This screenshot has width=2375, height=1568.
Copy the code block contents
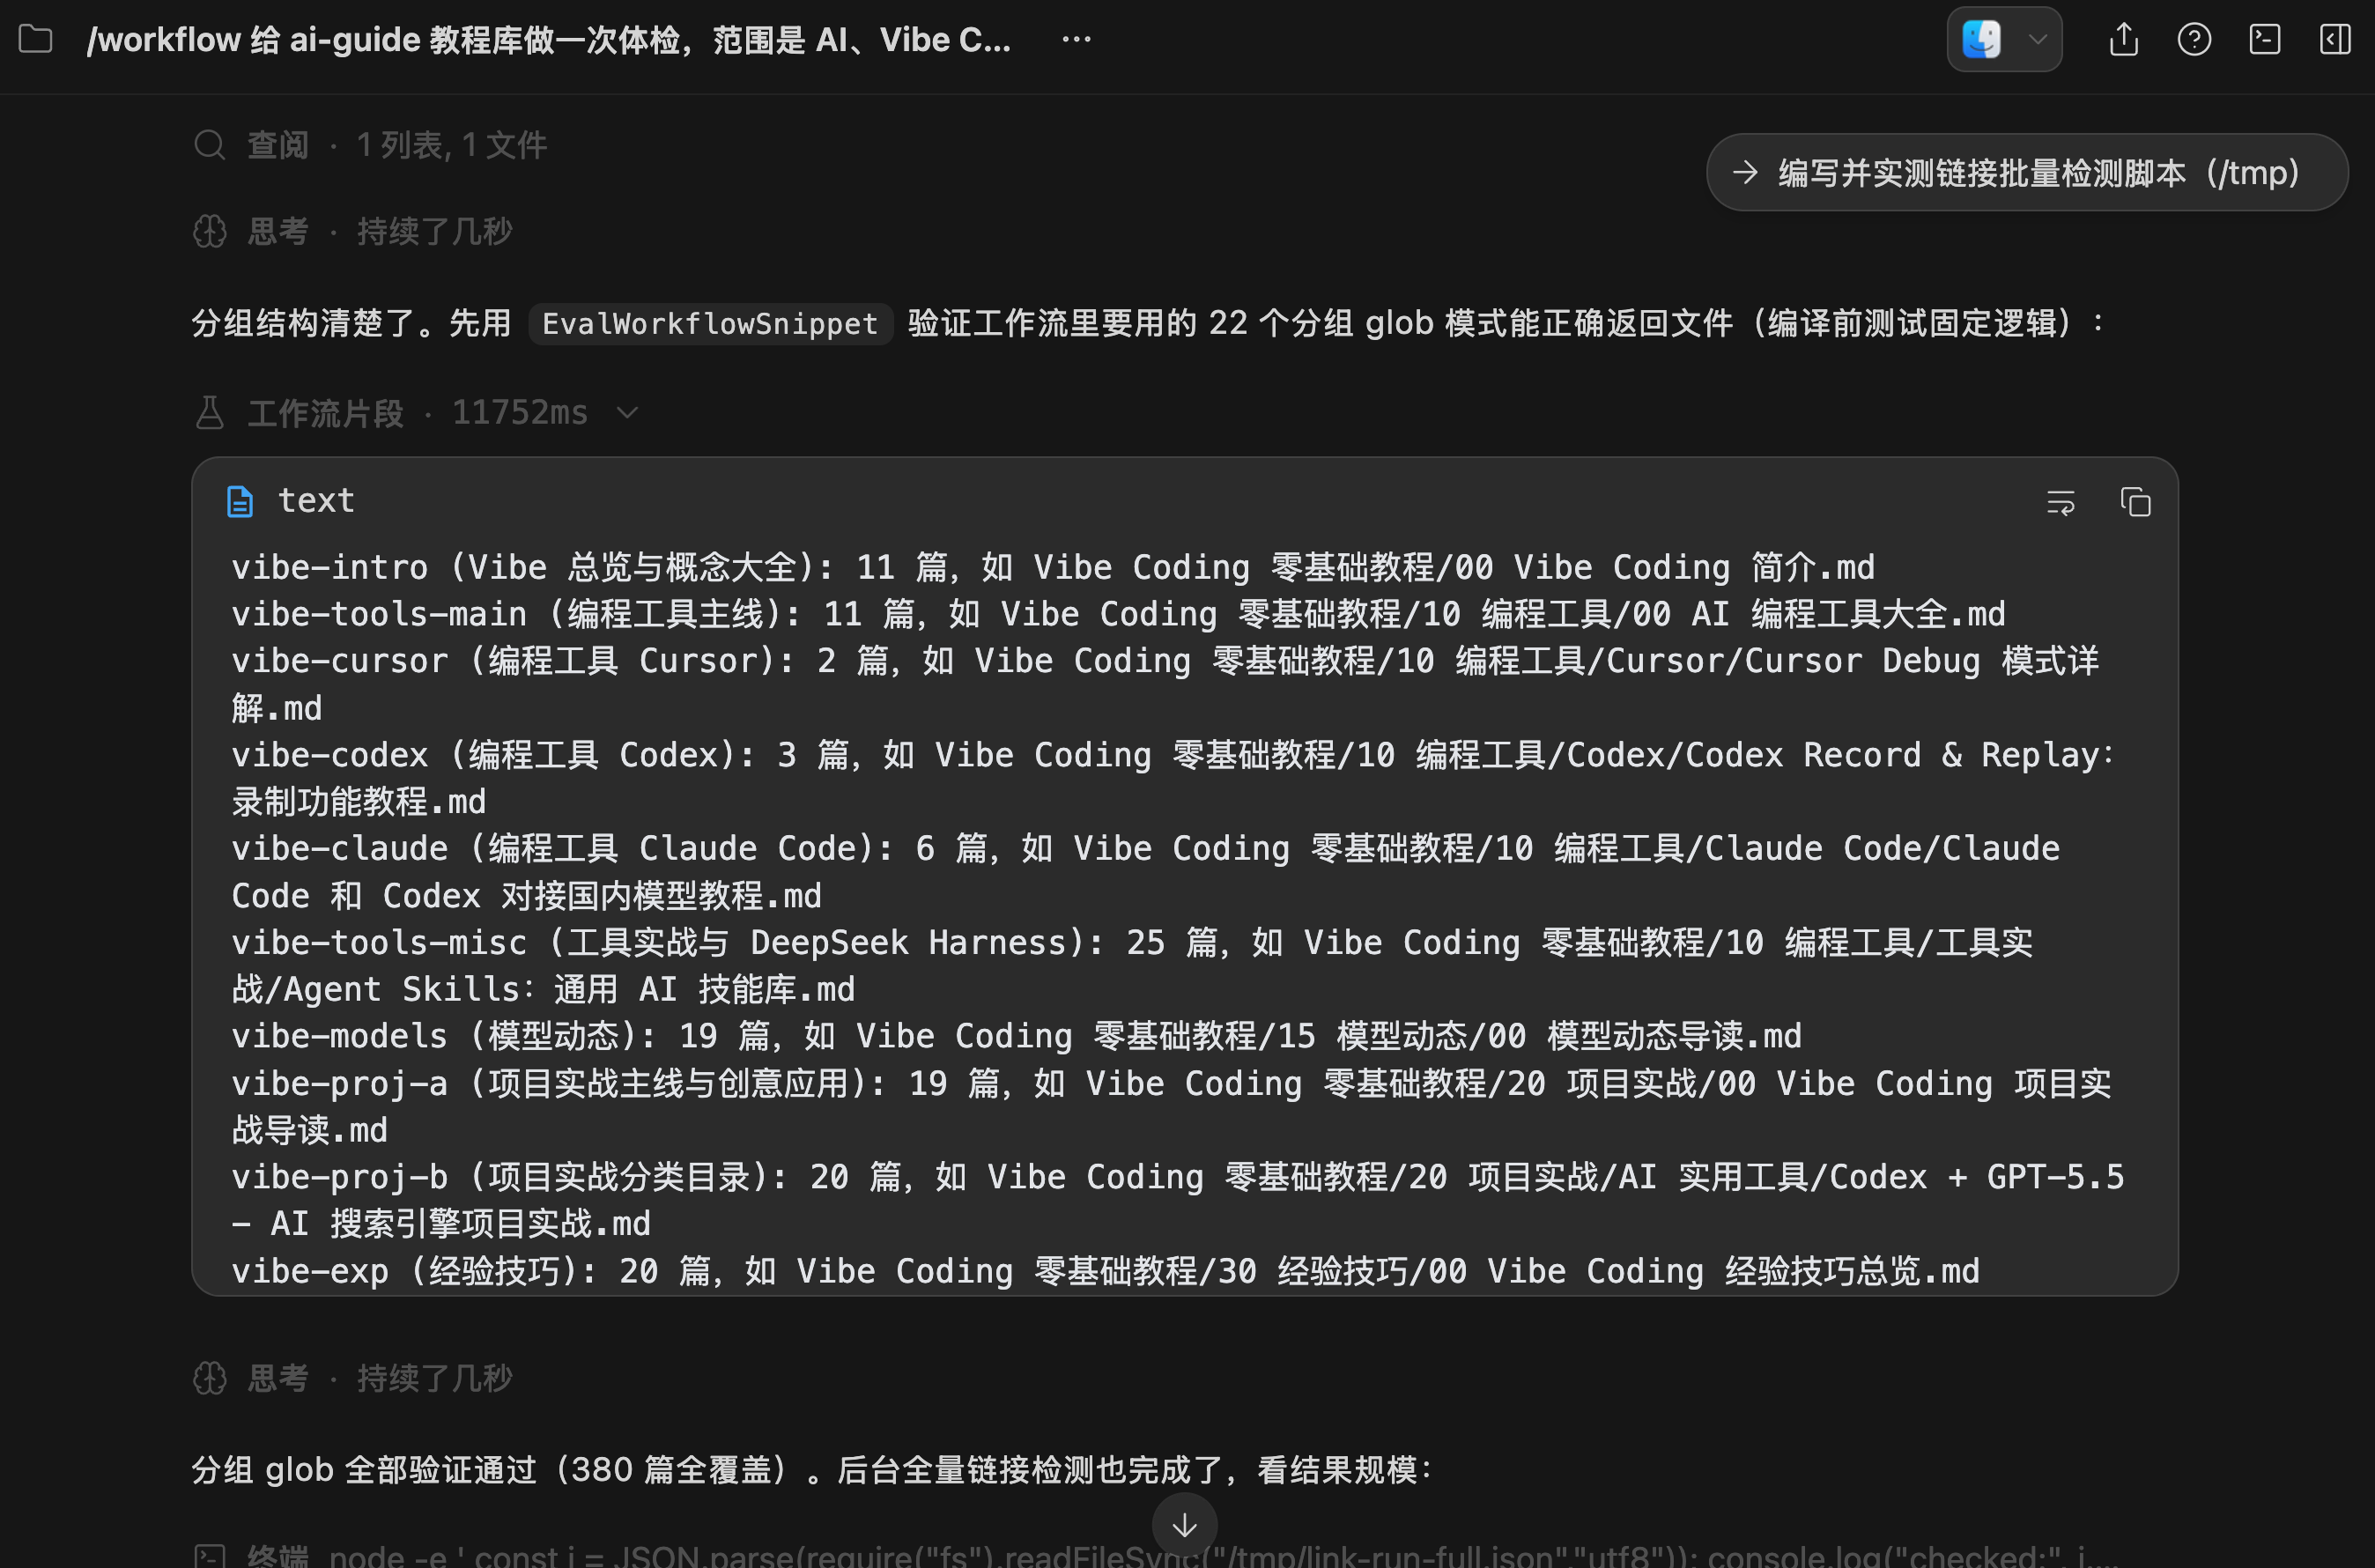click(x=2136, y=502)
